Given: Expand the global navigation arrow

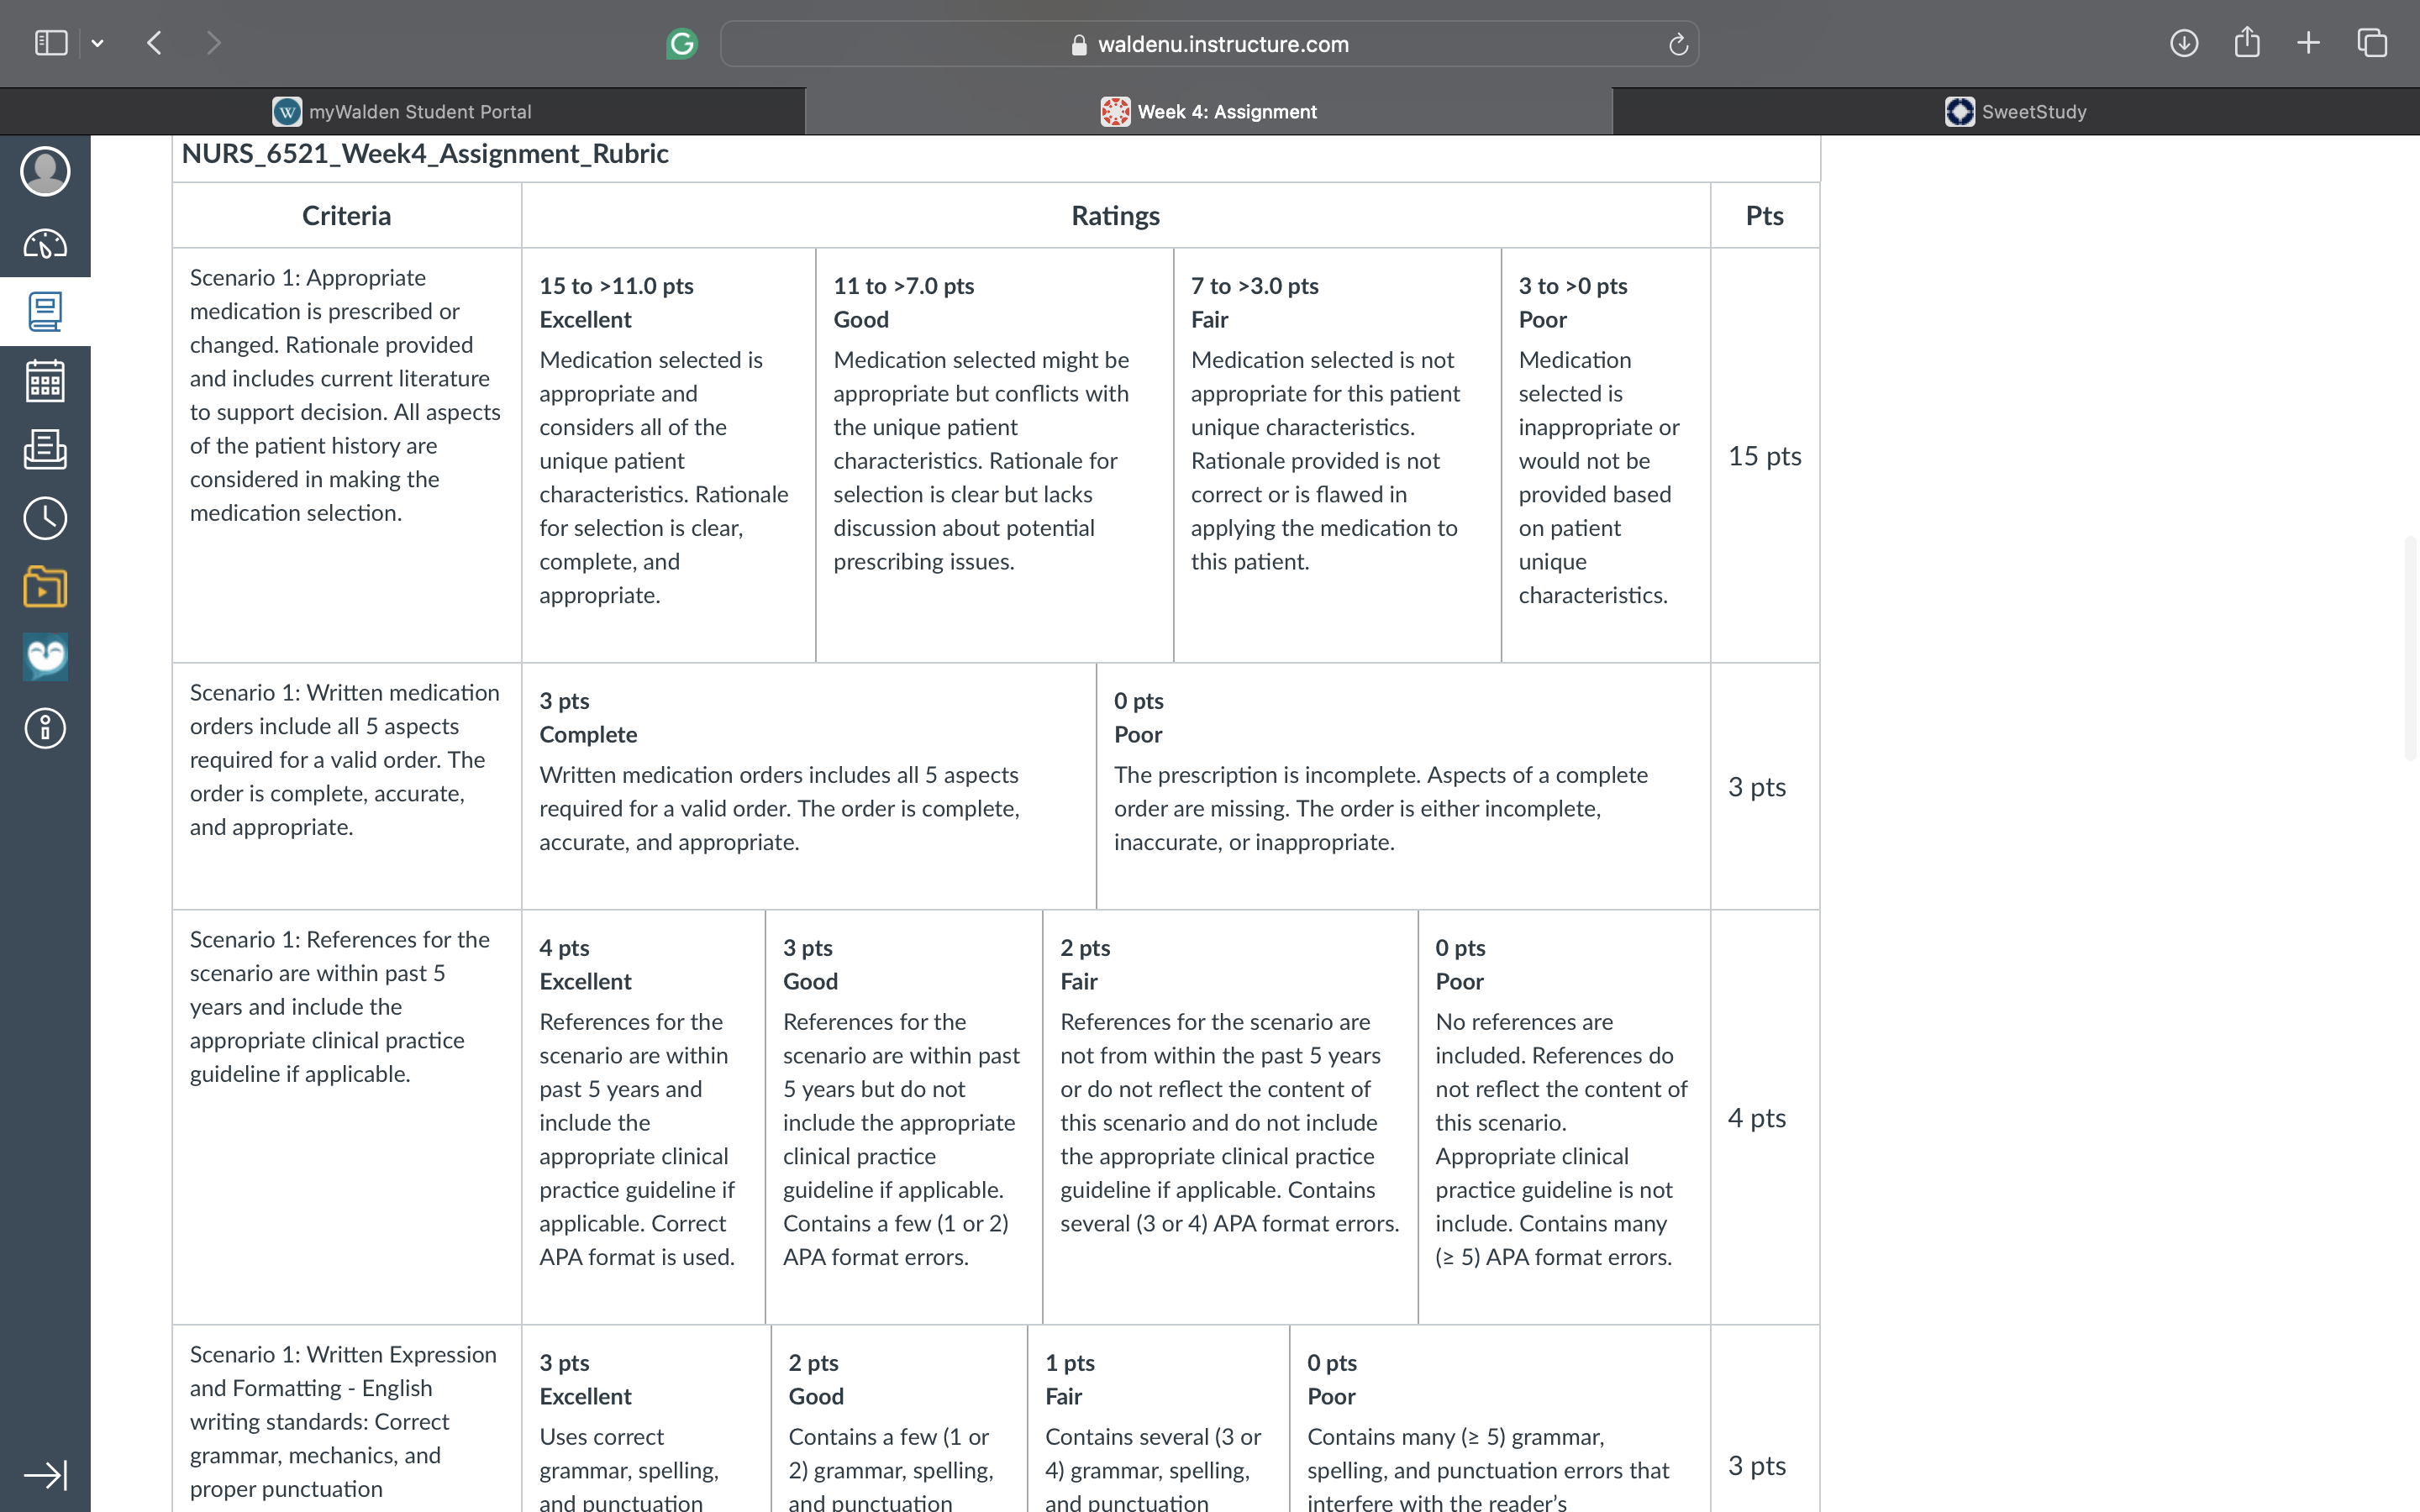Looking at the screenshot, I should pyautogui.click(x=45, y=1475).
